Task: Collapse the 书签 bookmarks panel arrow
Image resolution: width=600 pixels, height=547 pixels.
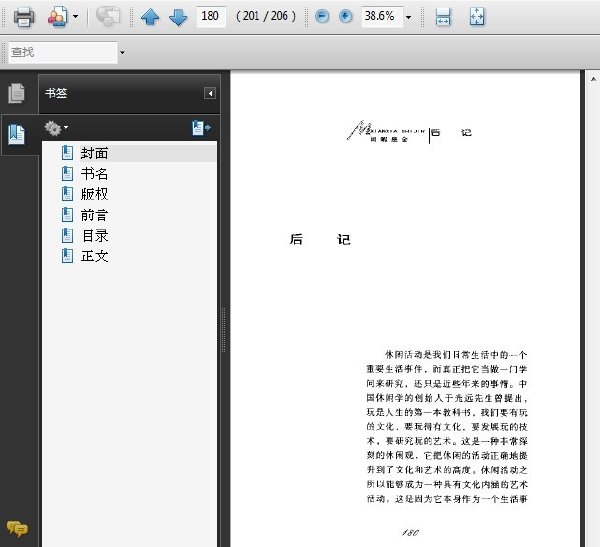Action: (x=210, y=93)
